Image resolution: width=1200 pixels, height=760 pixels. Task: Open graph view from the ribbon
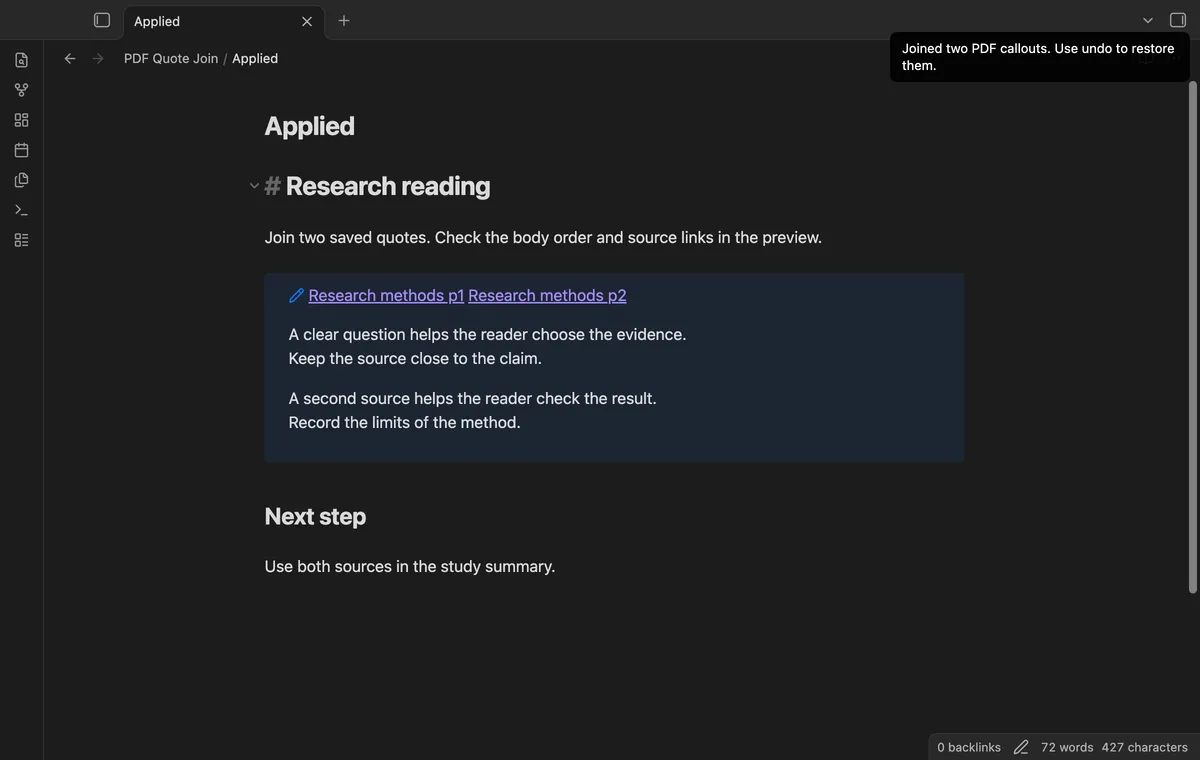[22, 90]
